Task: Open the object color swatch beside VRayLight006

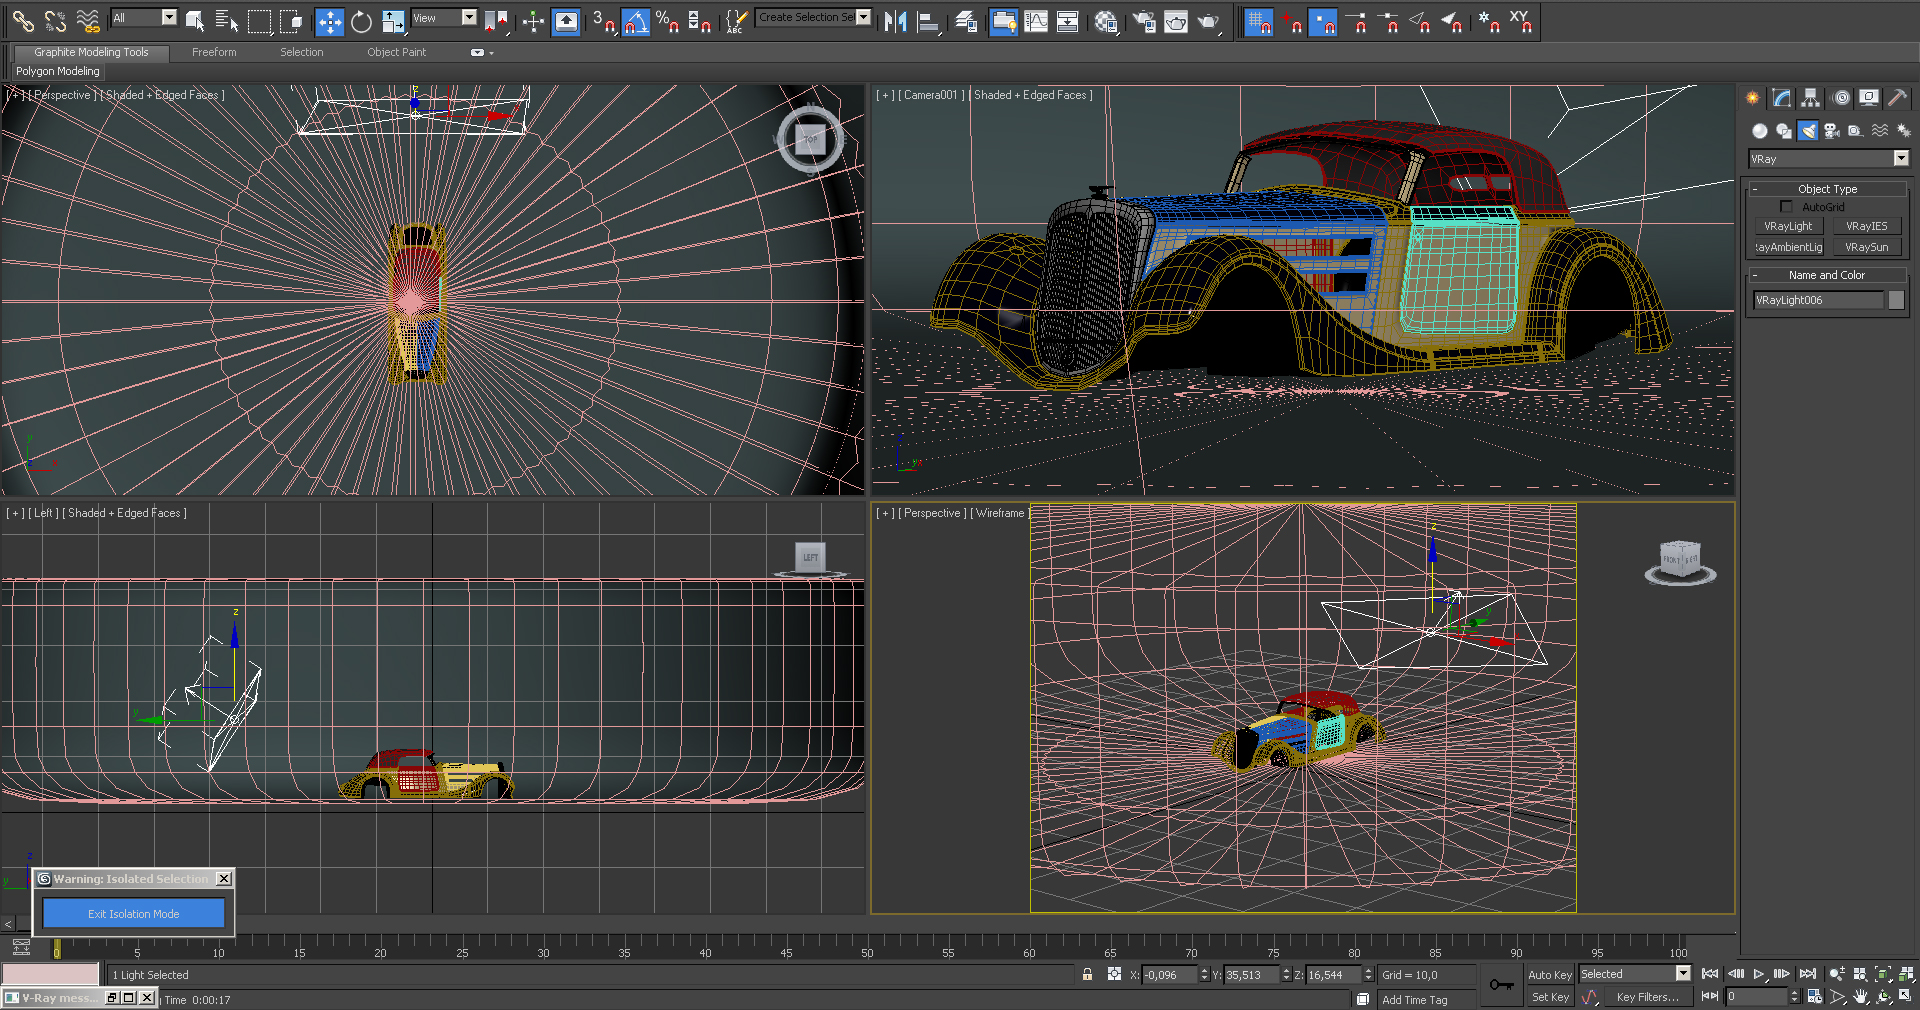Action: (x=1895, y=300)
